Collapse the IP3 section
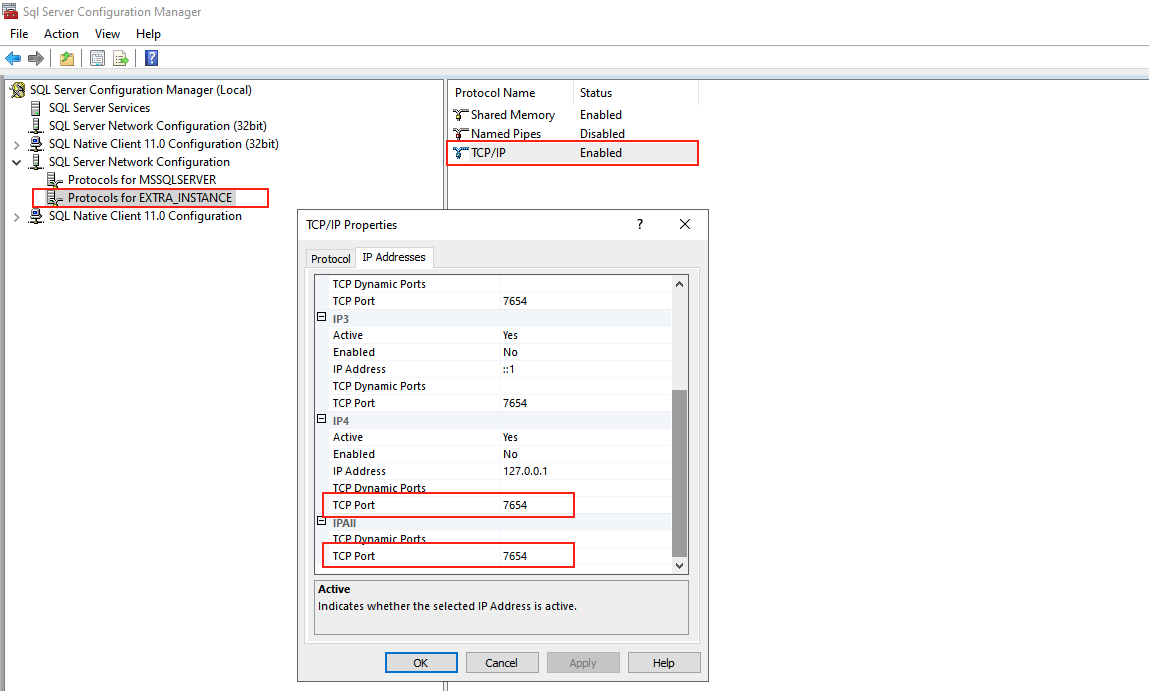The height and width of the screenshot is (691, 1149). click(x=321, y=317)
